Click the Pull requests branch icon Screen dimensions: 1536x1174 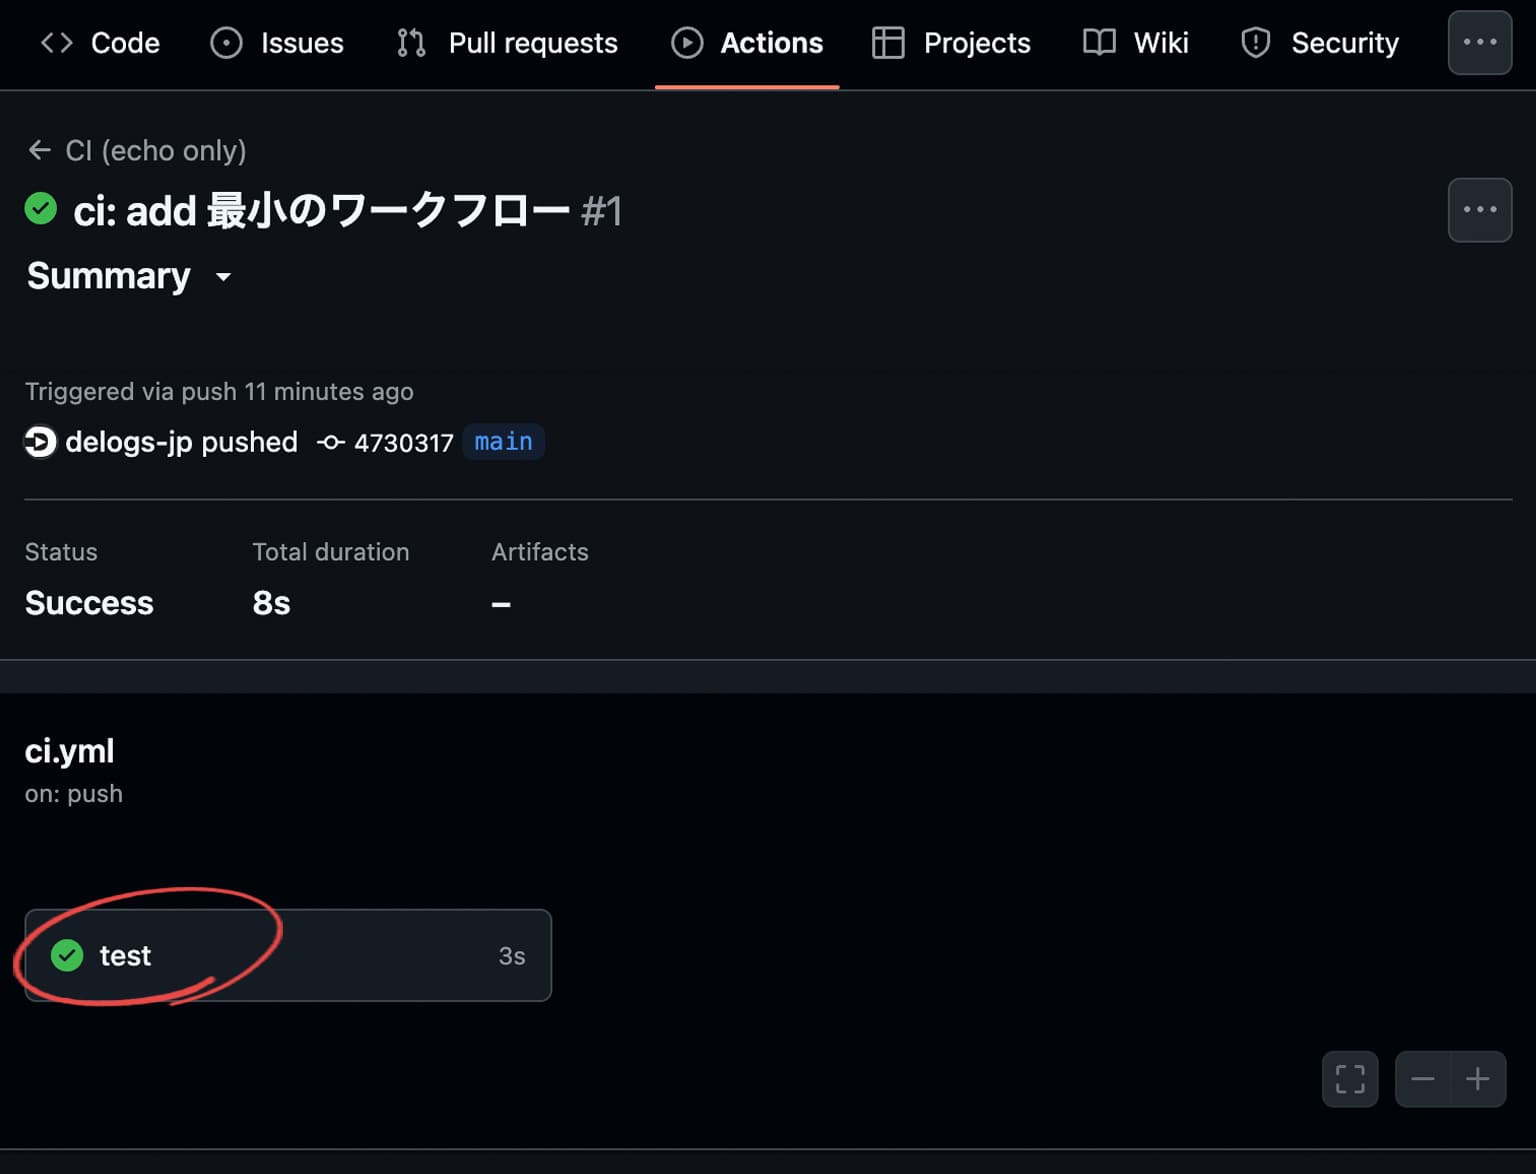click(411, 43)
